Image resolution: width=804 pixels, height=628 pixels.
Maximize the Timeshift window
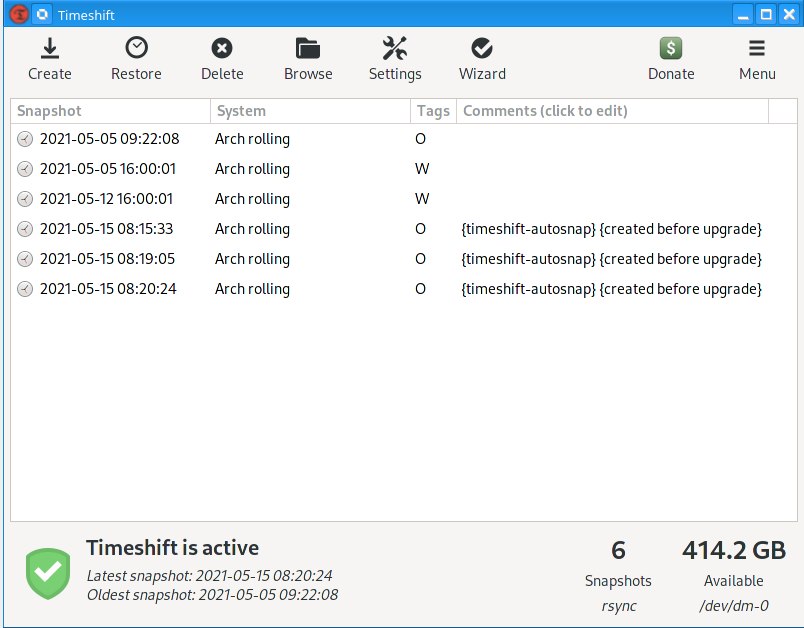[766, 14]
